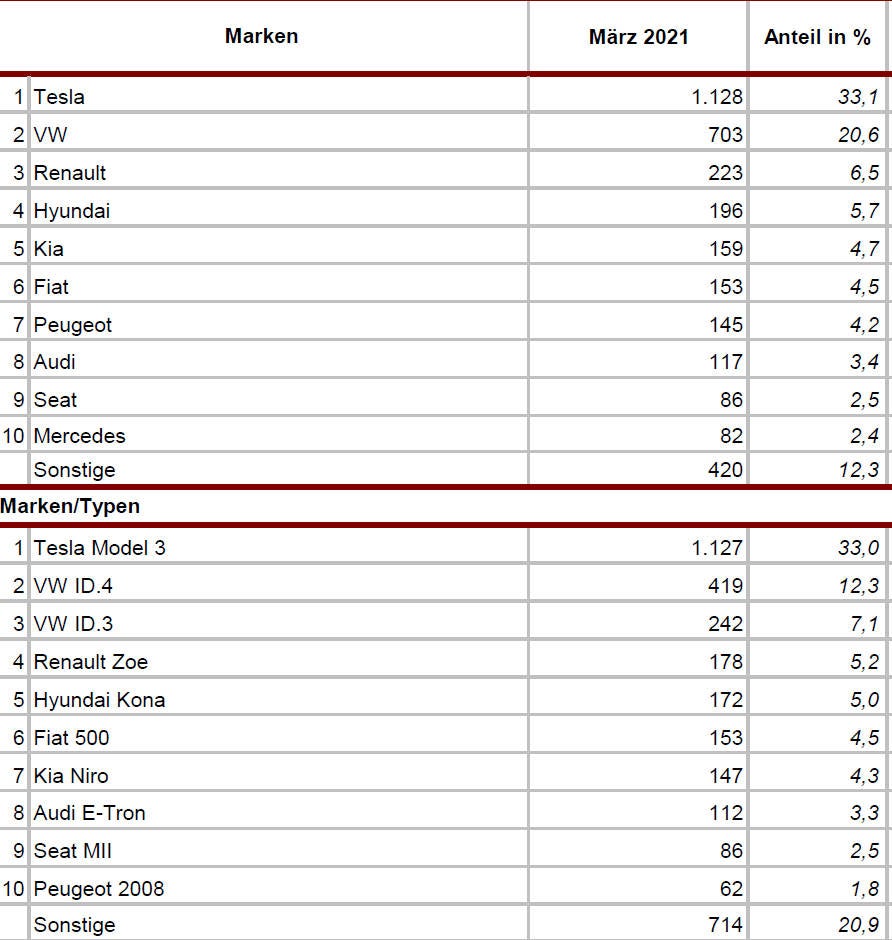The height and width of the screenshot is (940, 892).
Task: Select the Kia Niro row label
Action: (71, 775)
